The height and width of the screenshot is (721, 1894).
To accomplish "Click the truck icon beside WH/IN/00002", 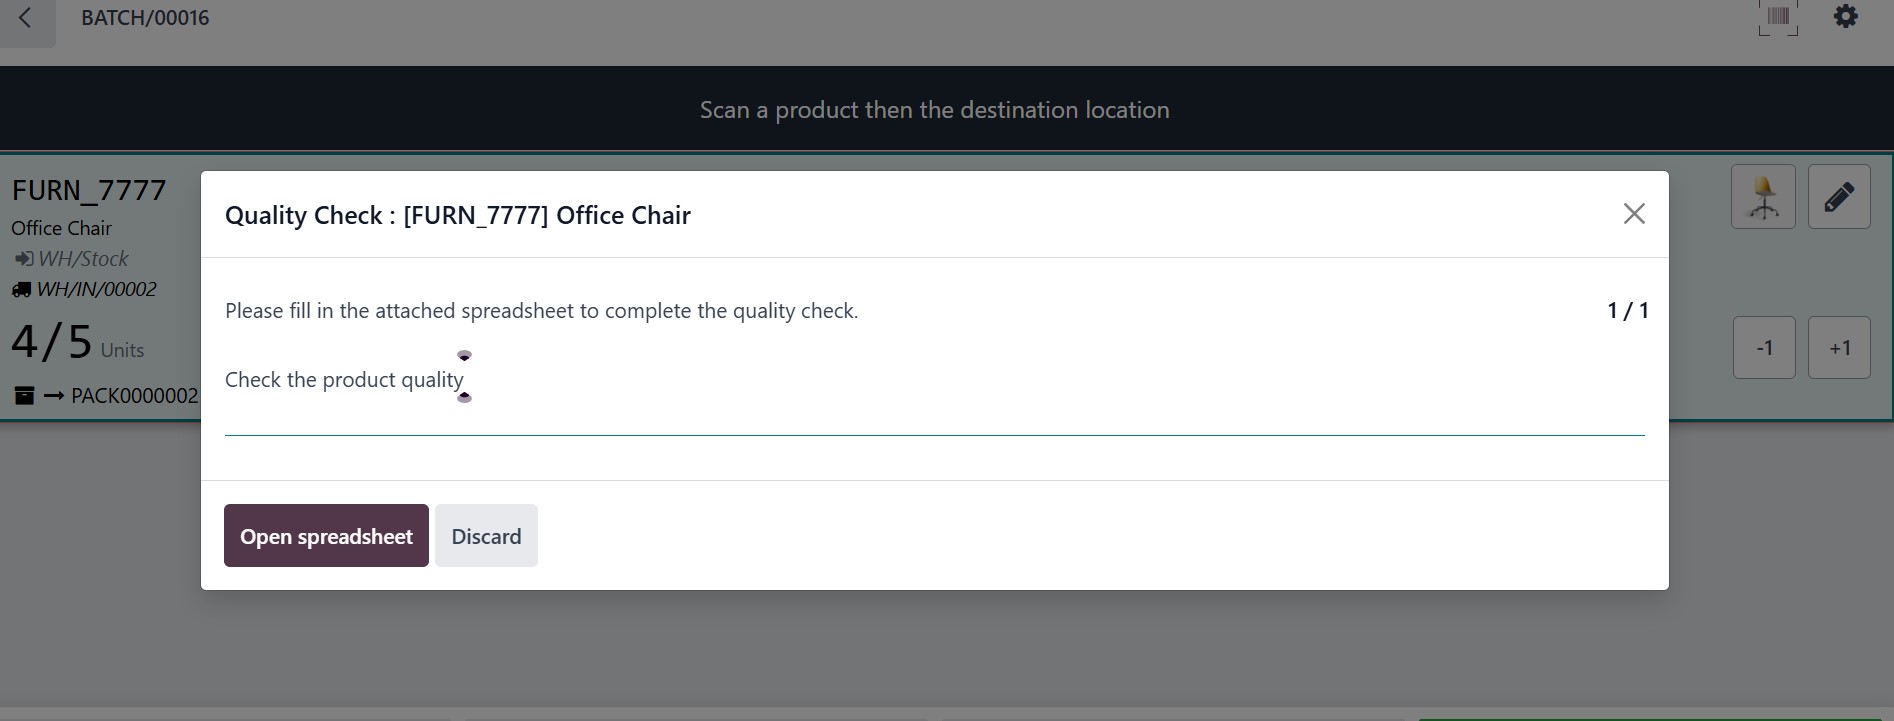I will [21, 290].
